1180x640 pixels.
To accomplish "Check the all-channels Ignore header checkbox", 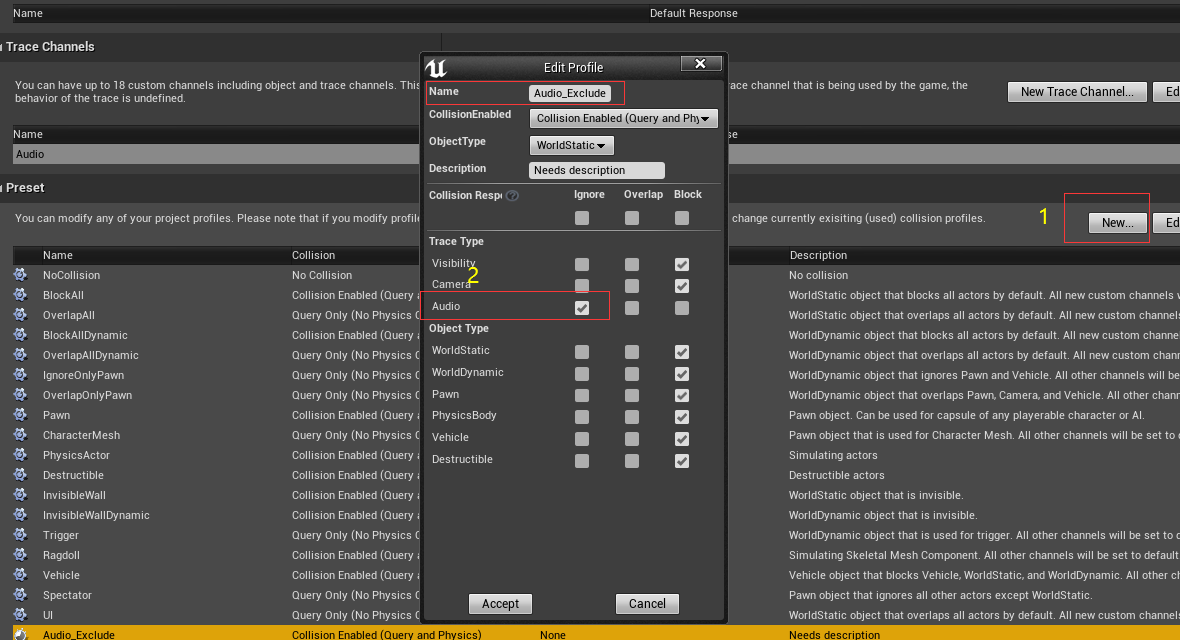I will coord(582,218).
